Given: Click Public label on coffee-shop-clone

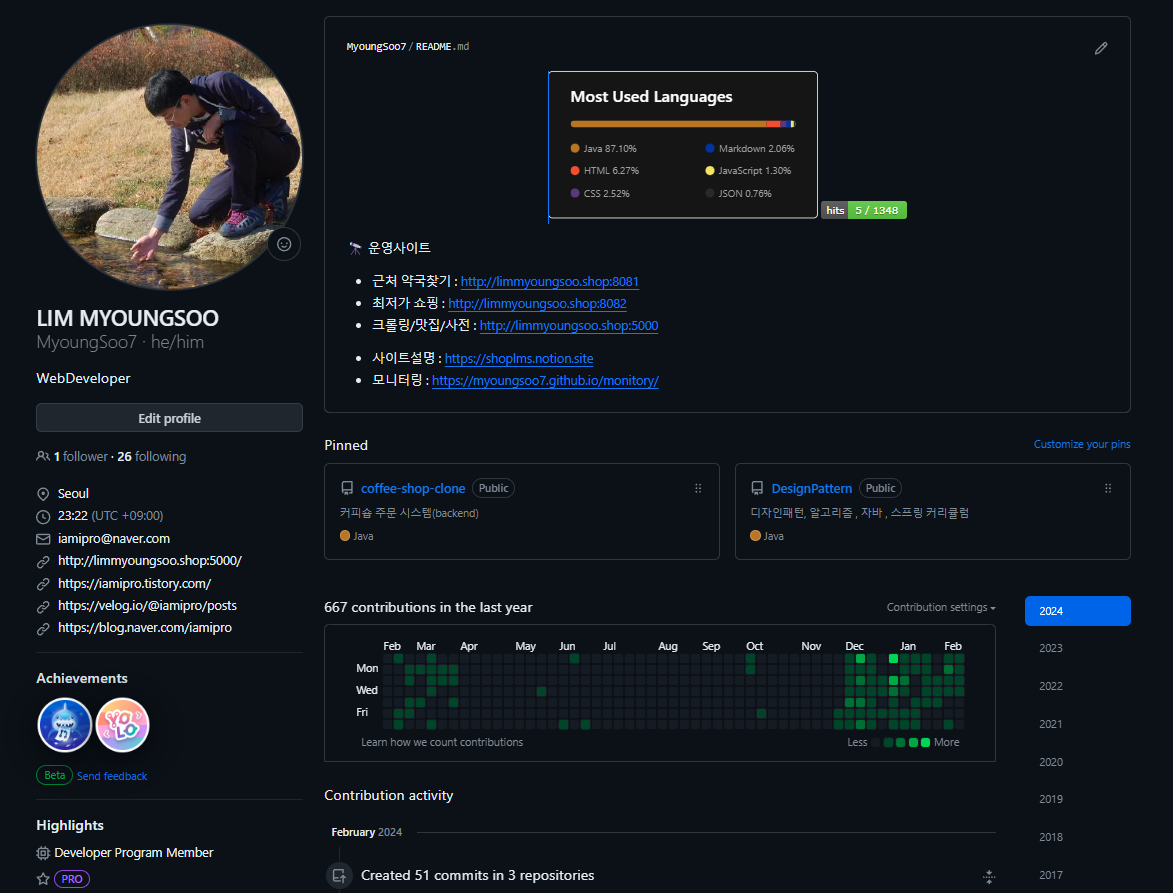Looking at the screenshot, I should point(494,488).
